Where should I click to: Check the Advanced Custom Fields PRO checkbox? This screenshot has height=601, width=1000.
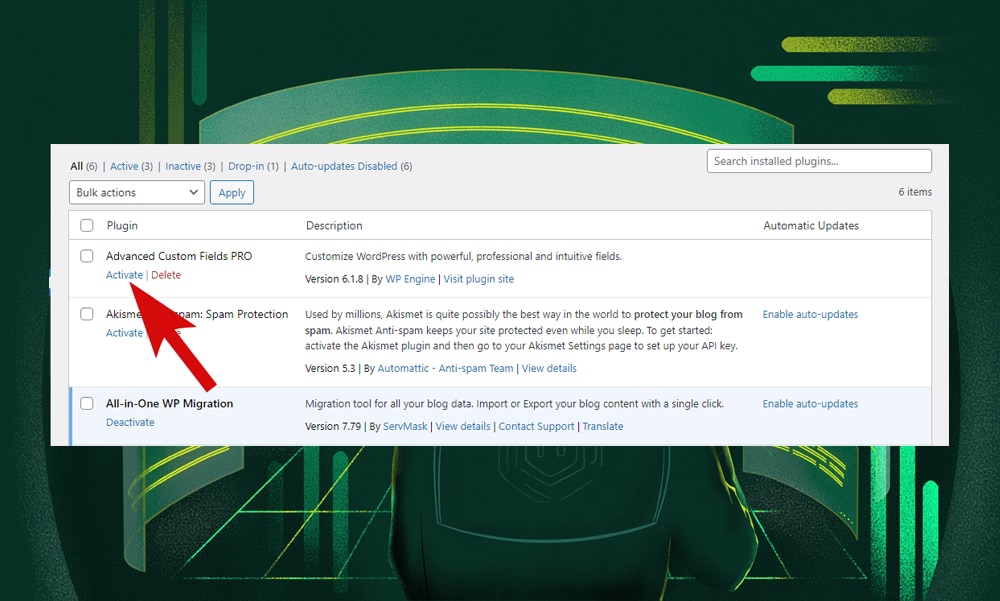[86, 256]
